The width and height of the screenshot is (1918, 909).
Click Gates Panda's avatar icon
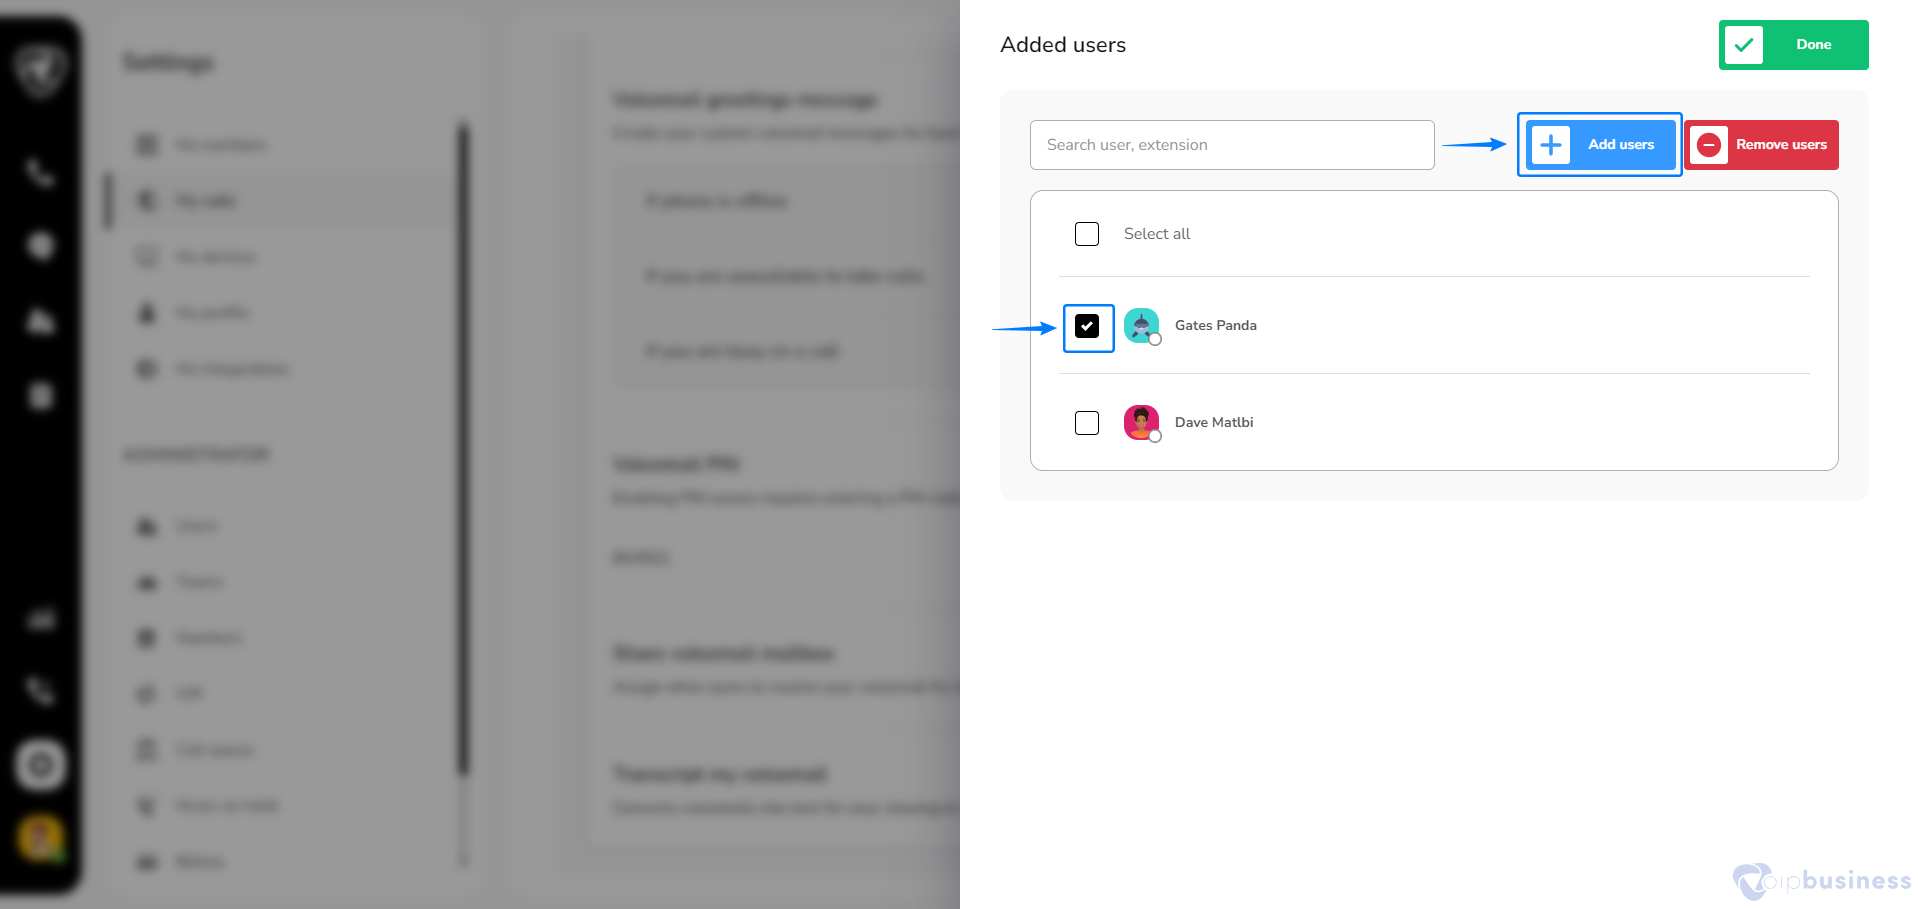point(1142,326)
